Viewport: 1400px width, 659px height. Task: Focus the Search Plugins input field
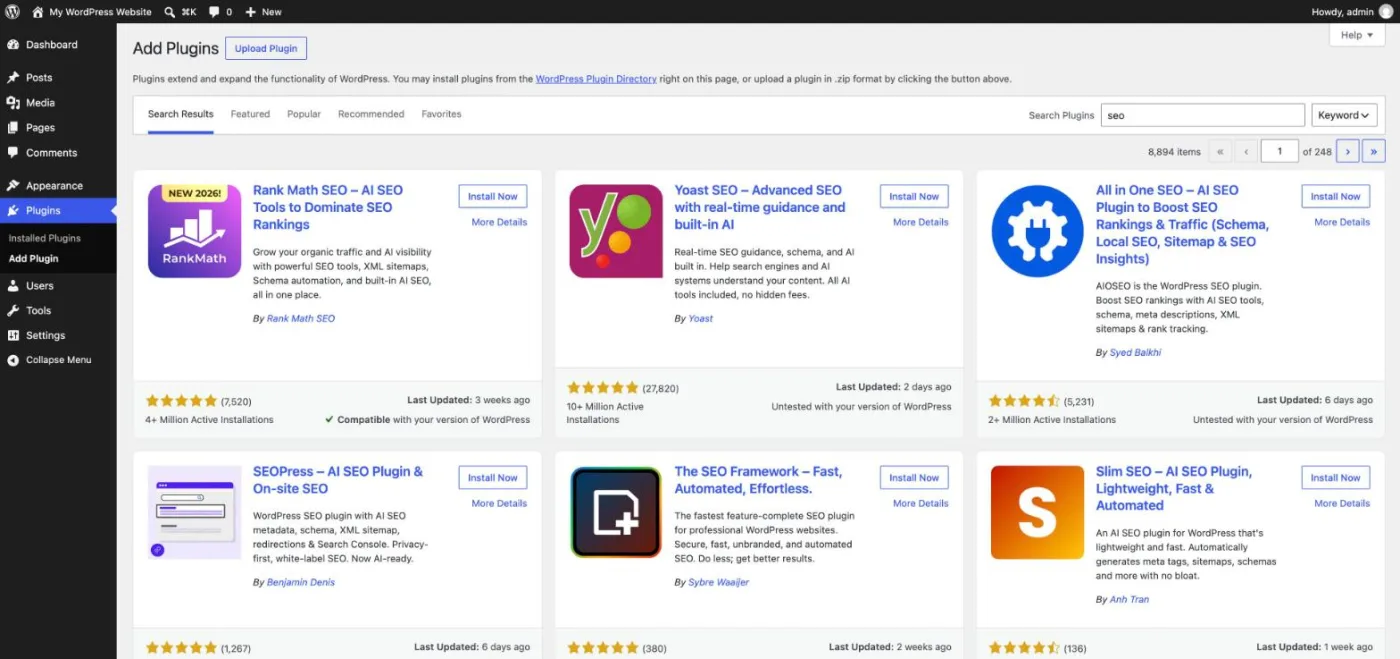click(x=1203, y=115)
